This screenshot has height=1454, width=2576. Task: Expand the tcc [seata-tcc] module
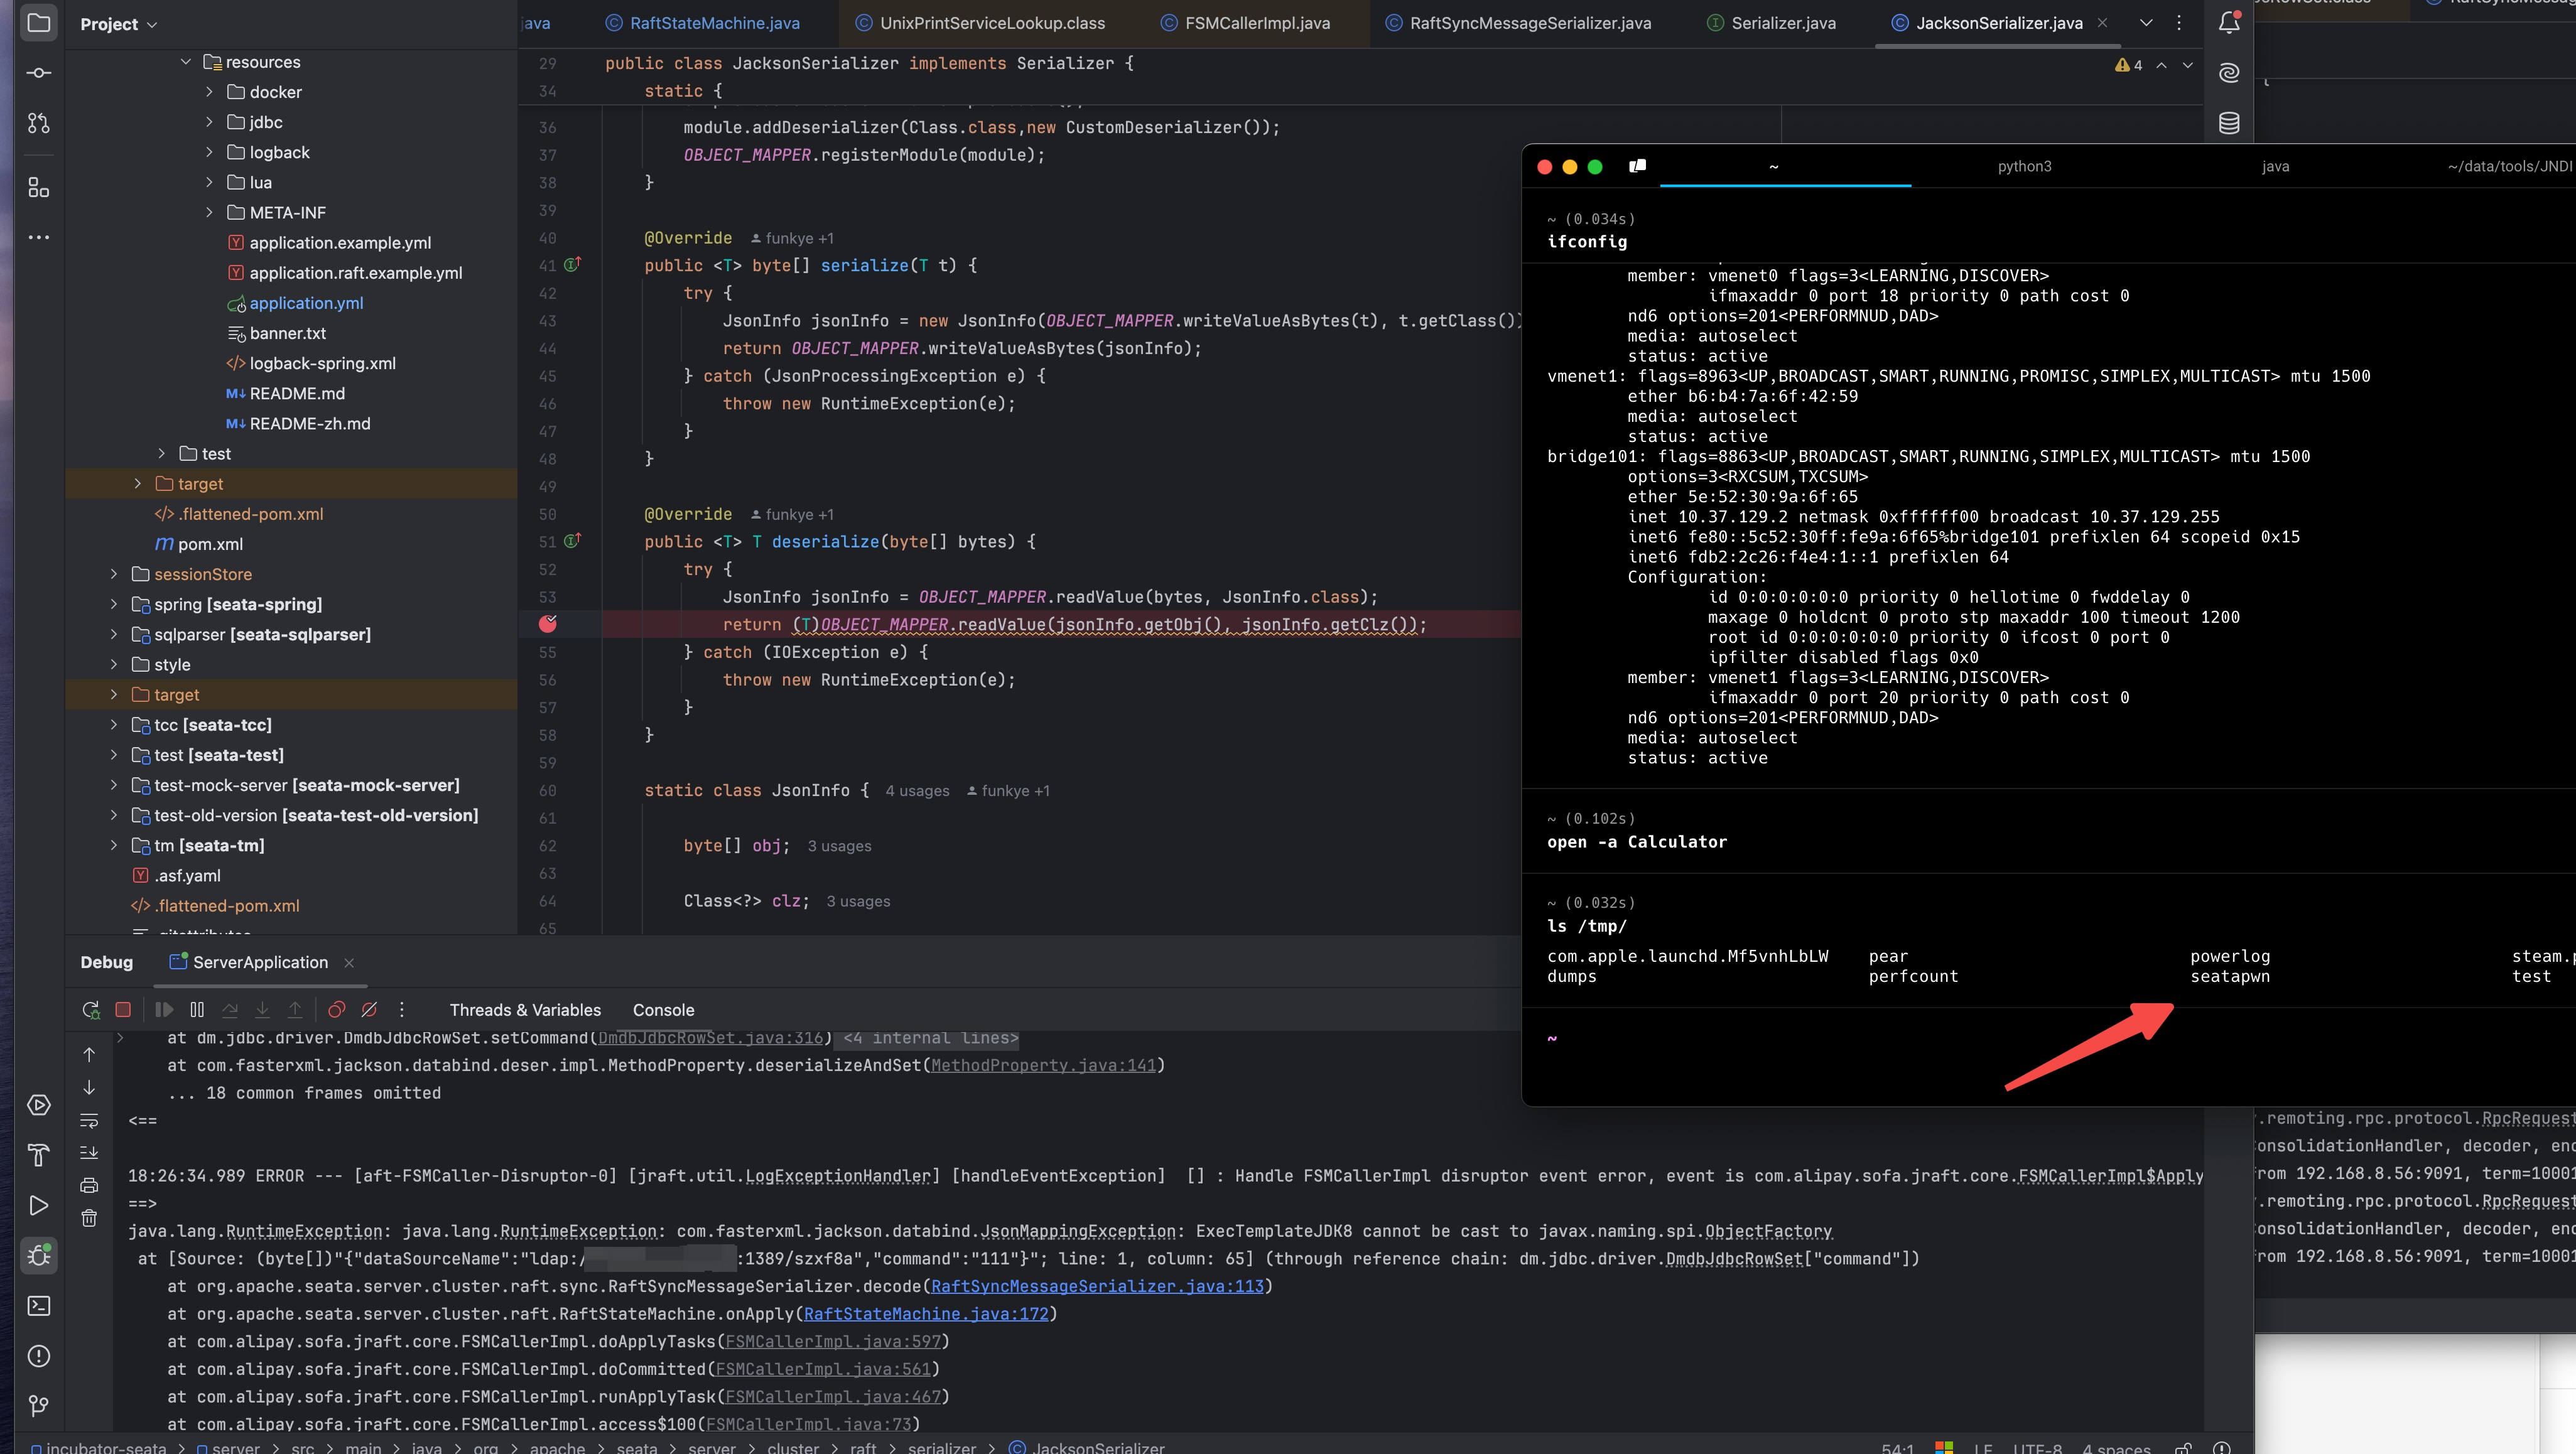click(113, 725)
